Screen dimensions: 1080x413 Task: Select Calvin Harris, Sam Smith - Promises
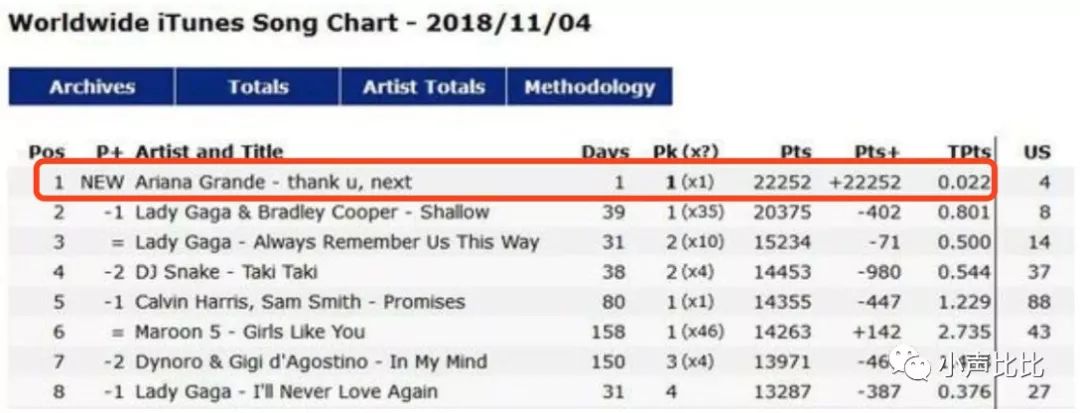point(300,302)
